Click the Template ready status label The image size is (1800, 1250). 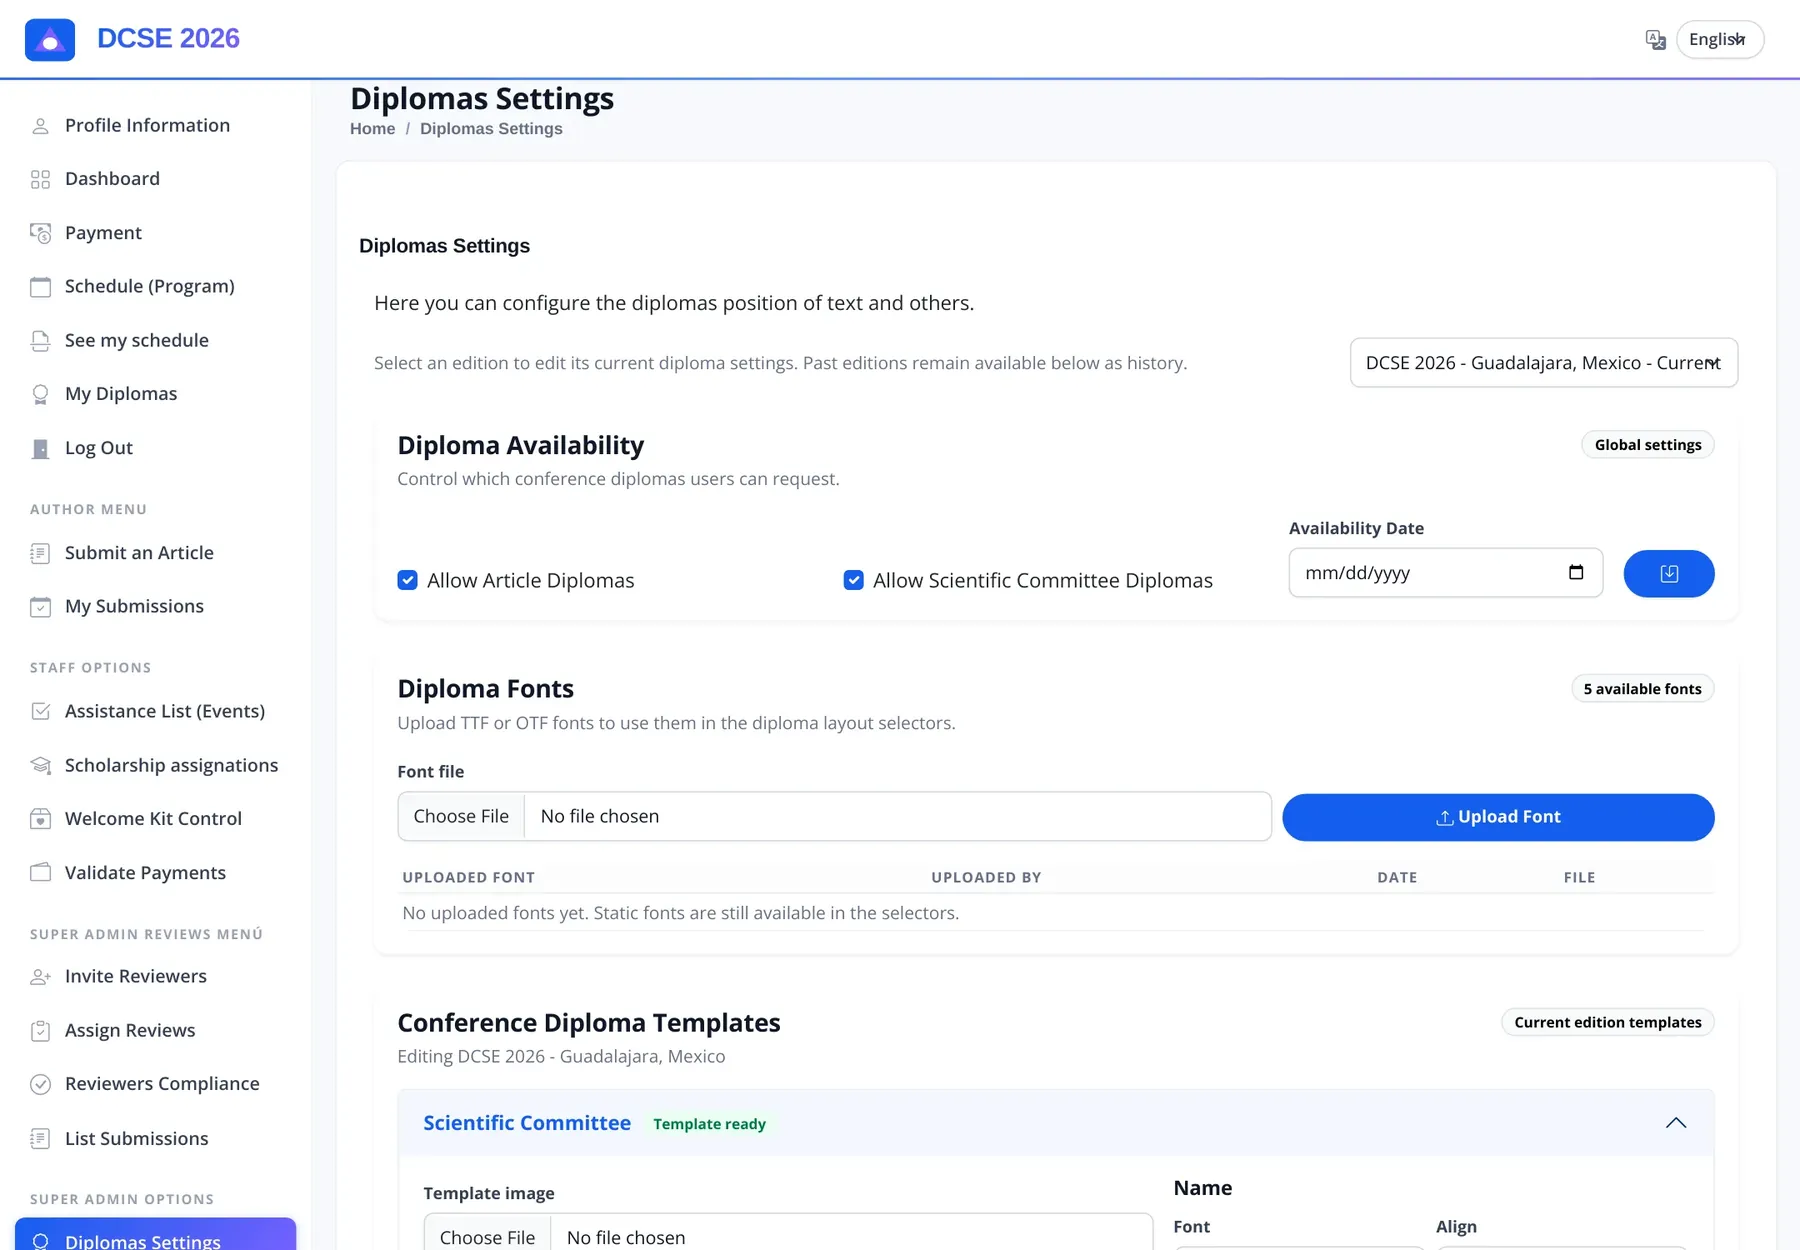(x=710, y=1124)
